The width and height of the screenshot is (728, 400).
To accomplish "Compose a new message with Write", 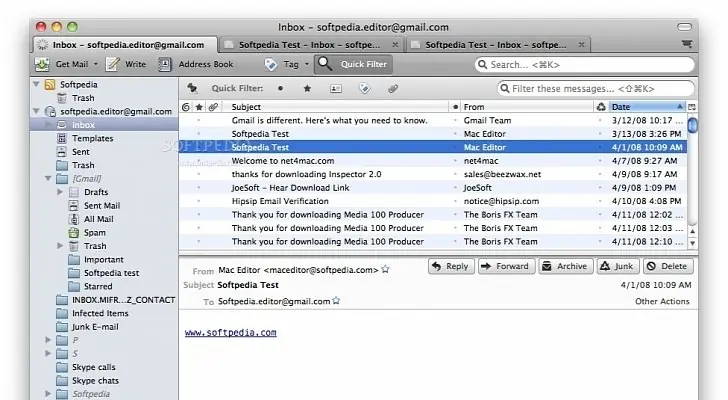I will tap(126, 64).
